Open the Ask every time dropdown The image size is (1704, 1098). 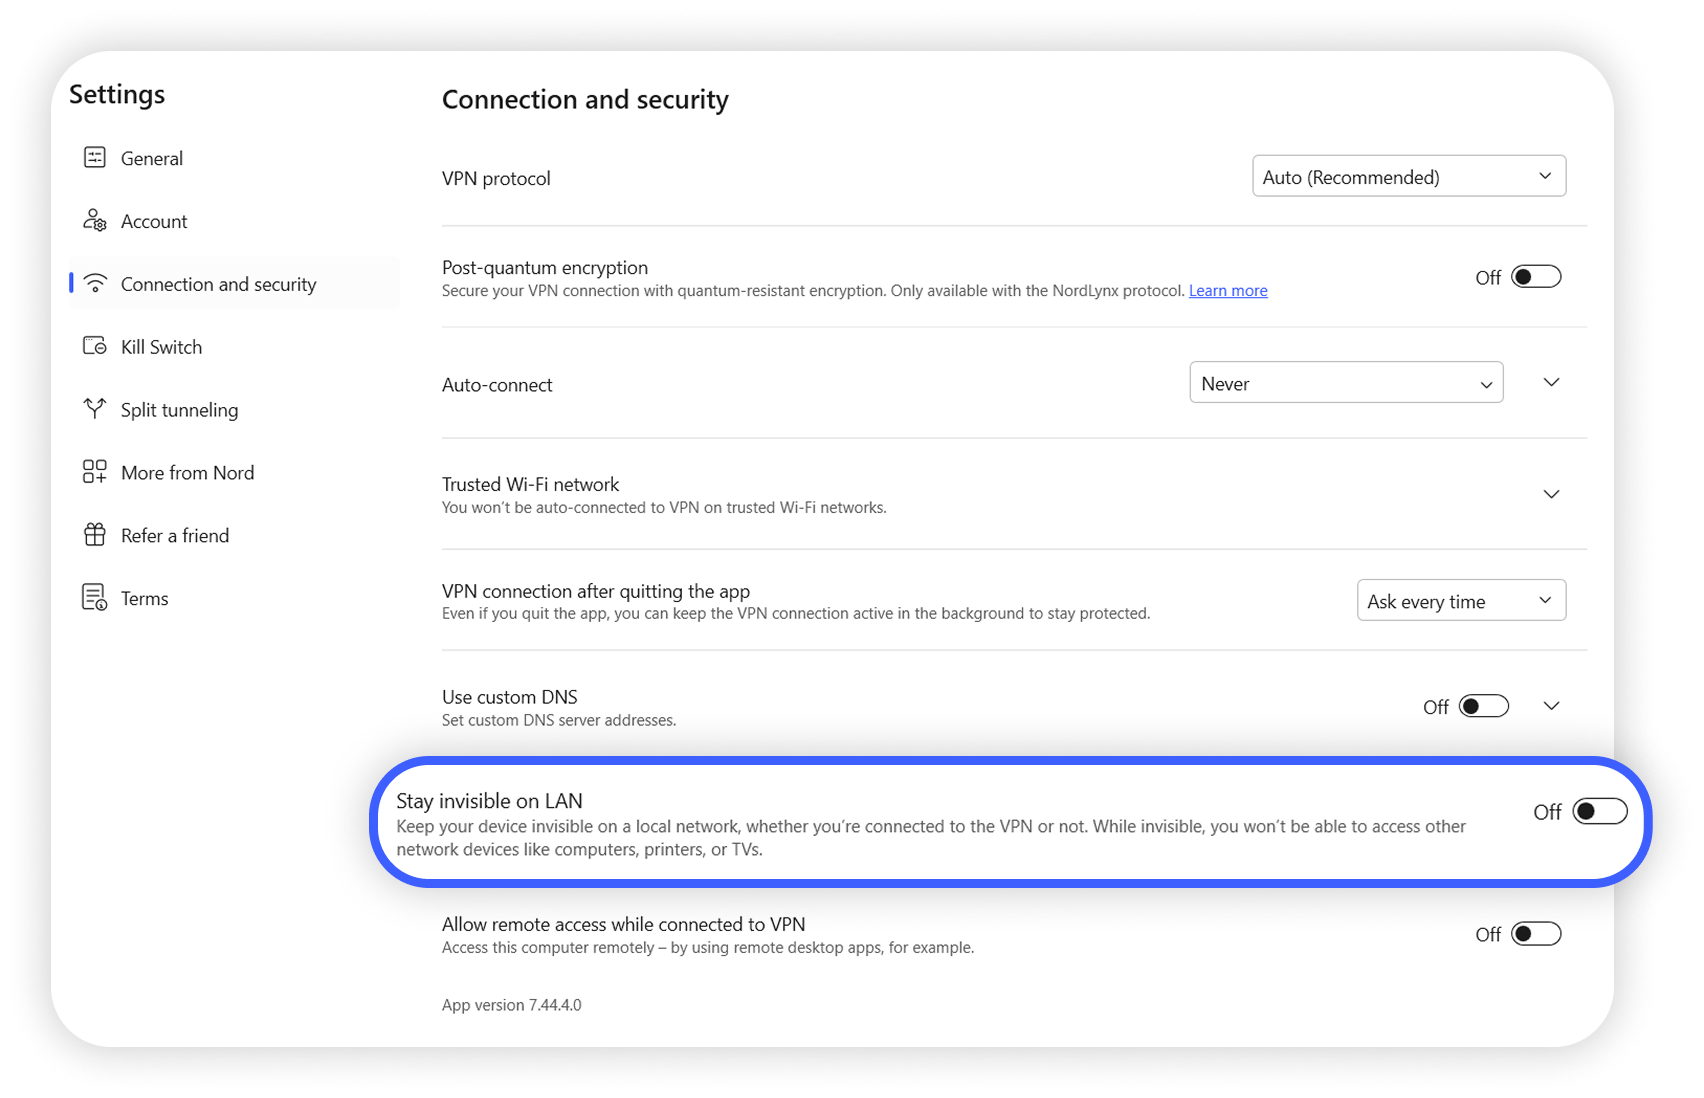coord(1460,600)
